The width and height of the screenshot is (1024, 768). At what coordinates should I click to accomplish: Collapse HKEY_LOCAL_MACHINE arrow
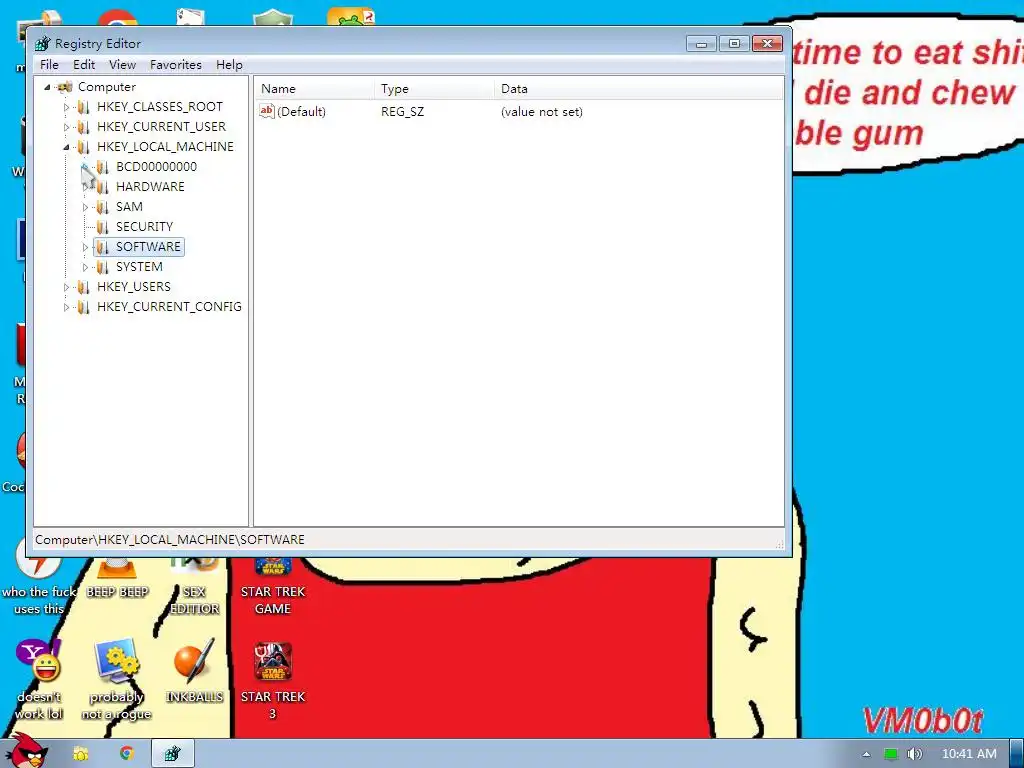point(66,147)
